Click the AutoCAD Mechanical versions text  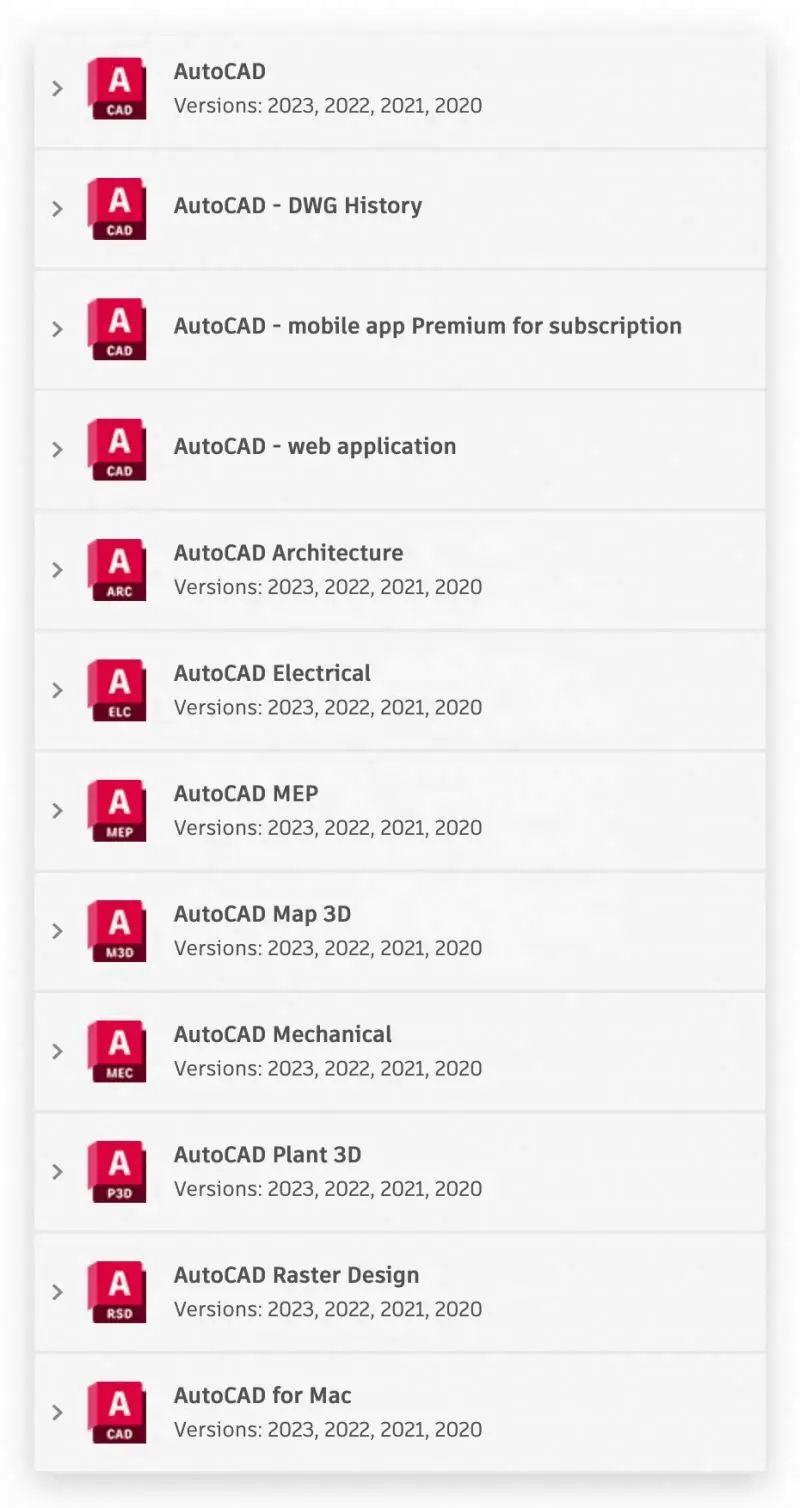[x=328, y=1068]
